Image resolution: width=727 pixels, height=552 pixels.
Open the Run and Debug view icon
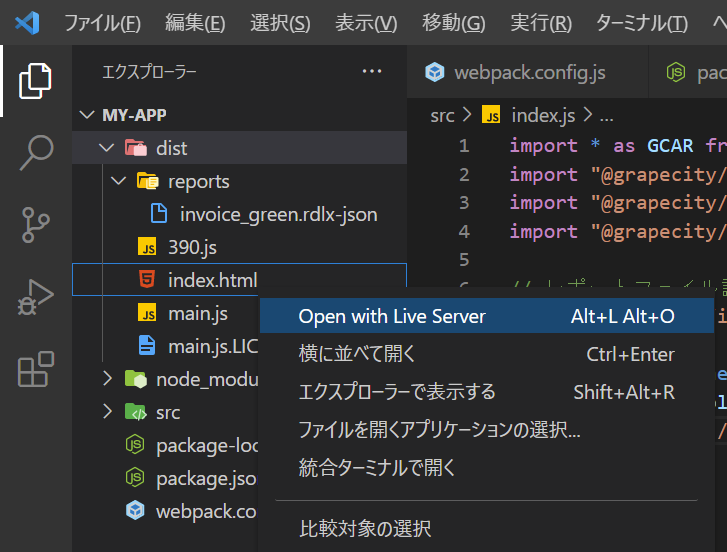36,297
